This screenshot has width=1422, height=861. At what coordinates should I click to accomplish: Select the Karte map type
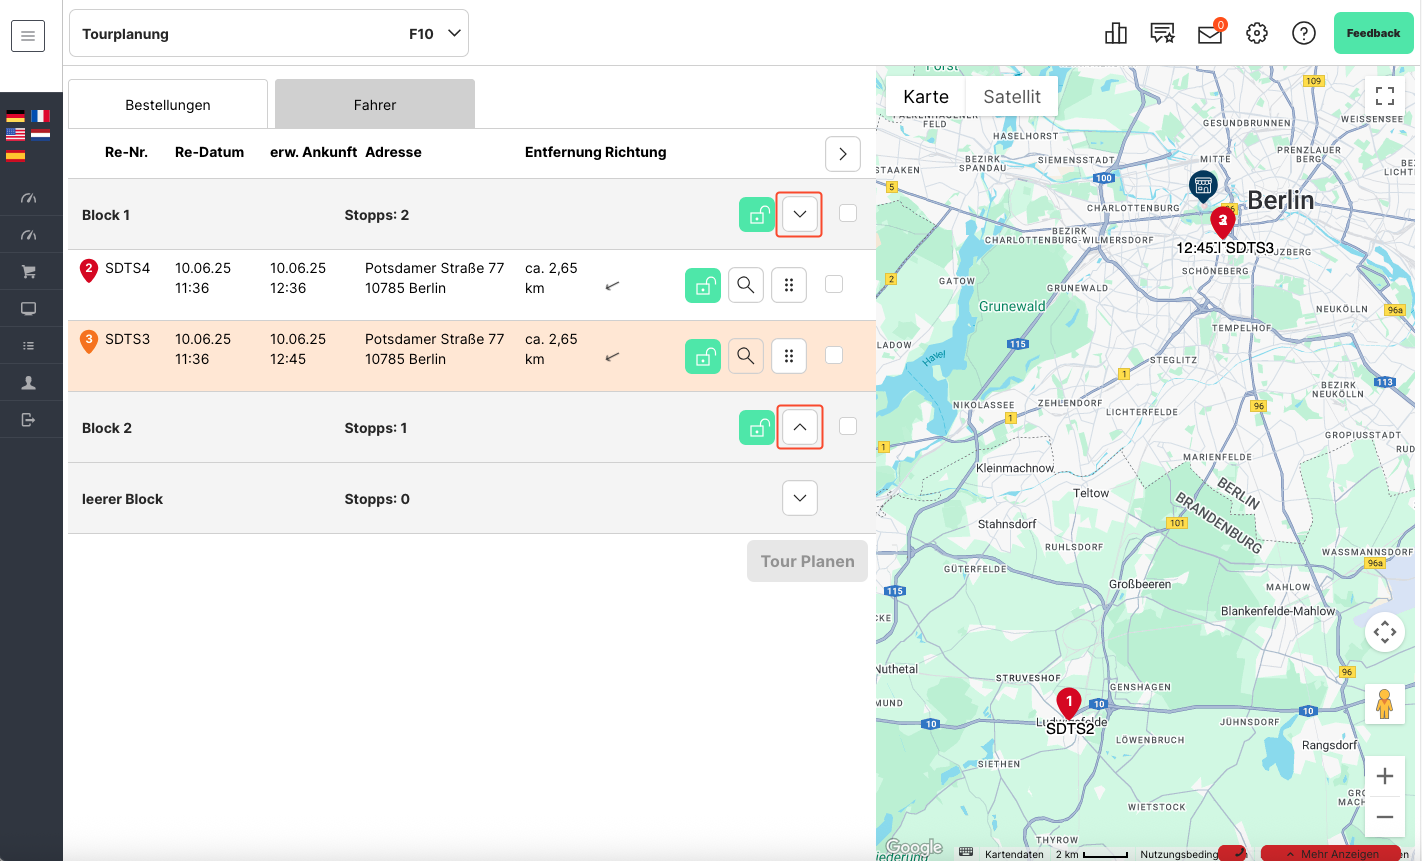926,97
